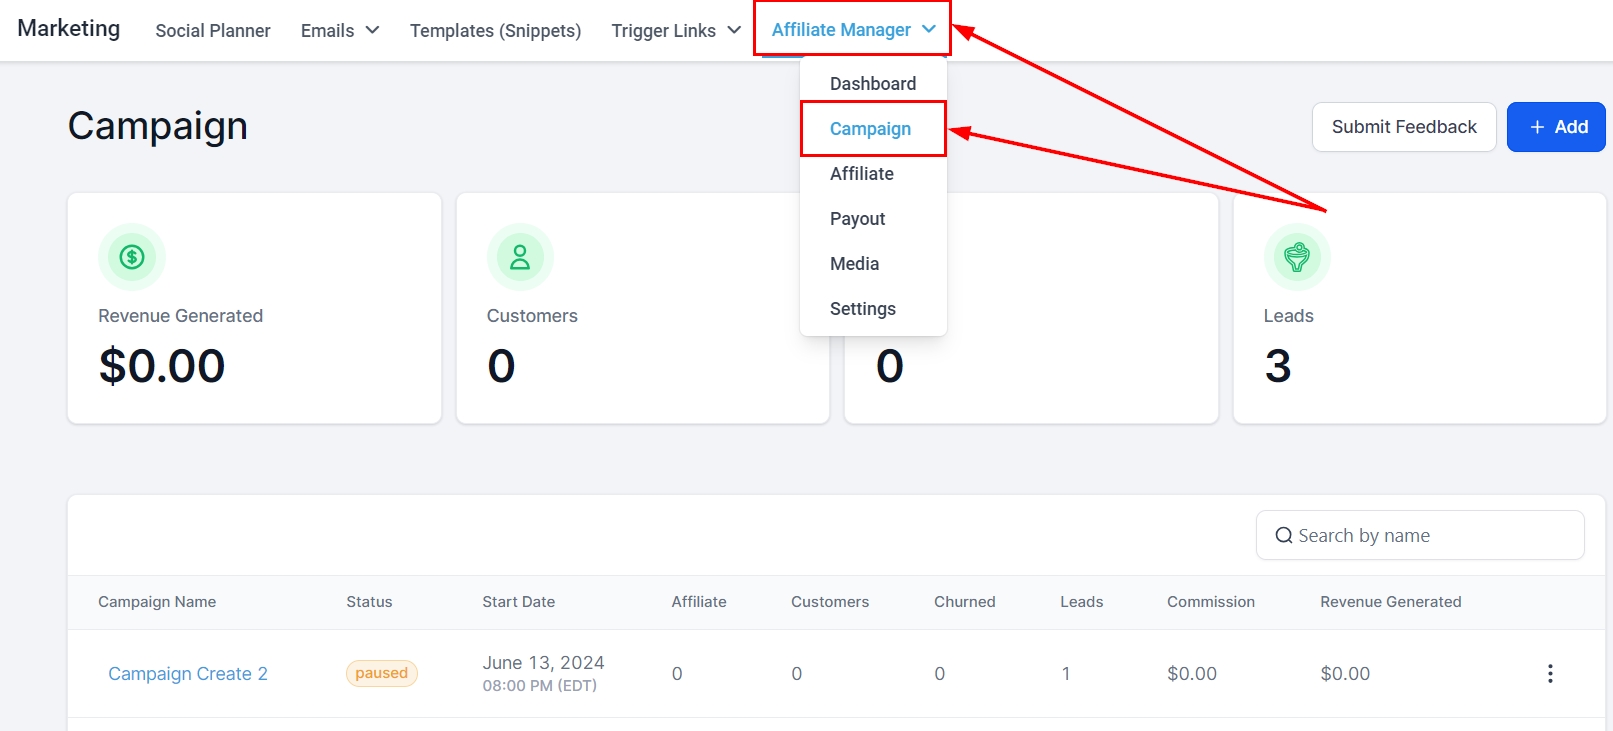The image size is (1613, 731).
Task: Go to Media in the dropdown menu
Action: click(x=854, y=264)
